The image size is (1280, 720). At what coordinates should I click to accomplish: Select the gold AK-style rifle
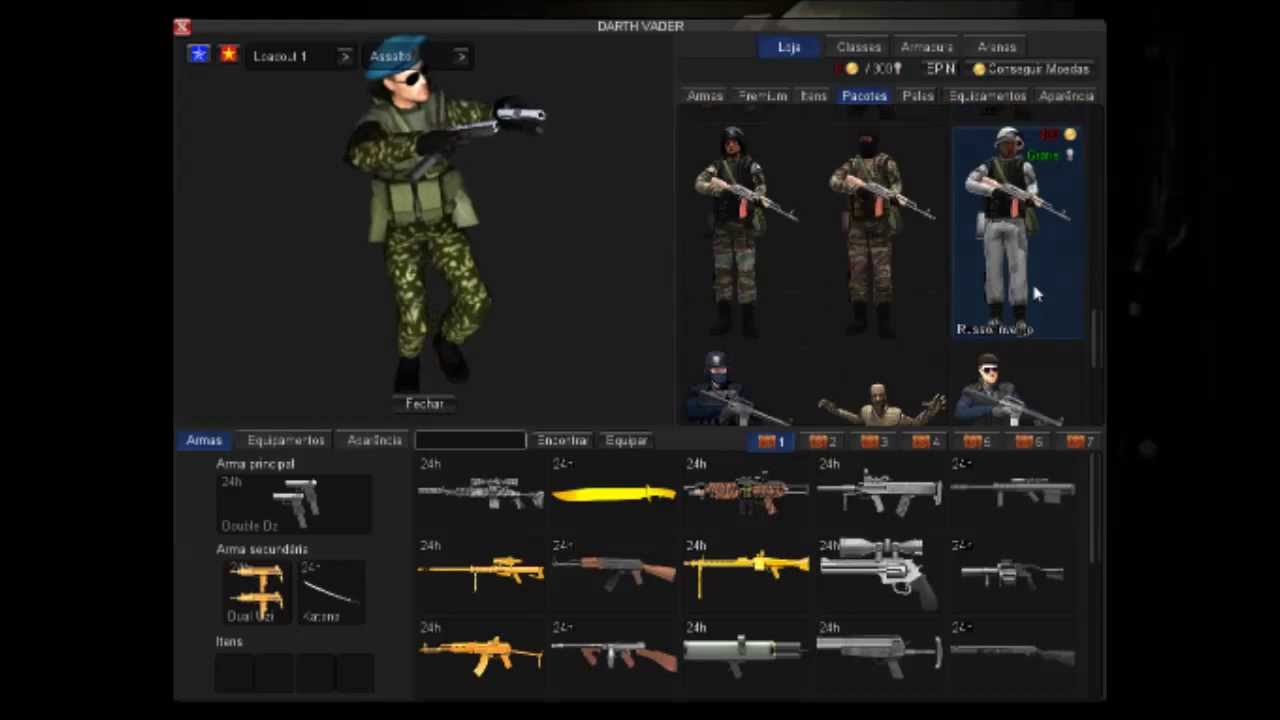pos(480,656)
